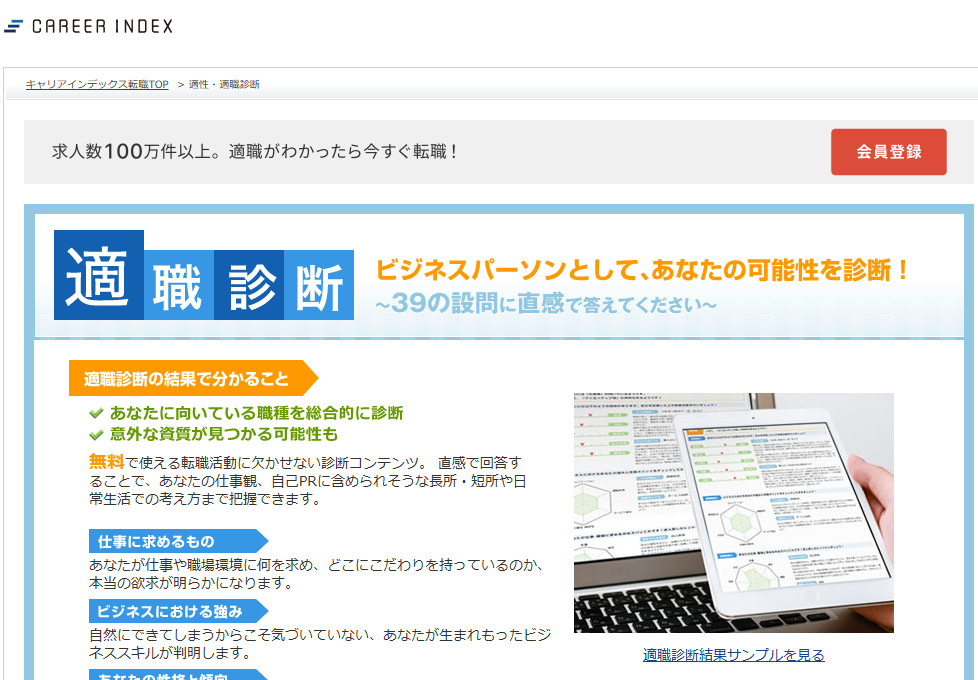
Task: Open the tablet diagnosis sample image
Action: 733,512
